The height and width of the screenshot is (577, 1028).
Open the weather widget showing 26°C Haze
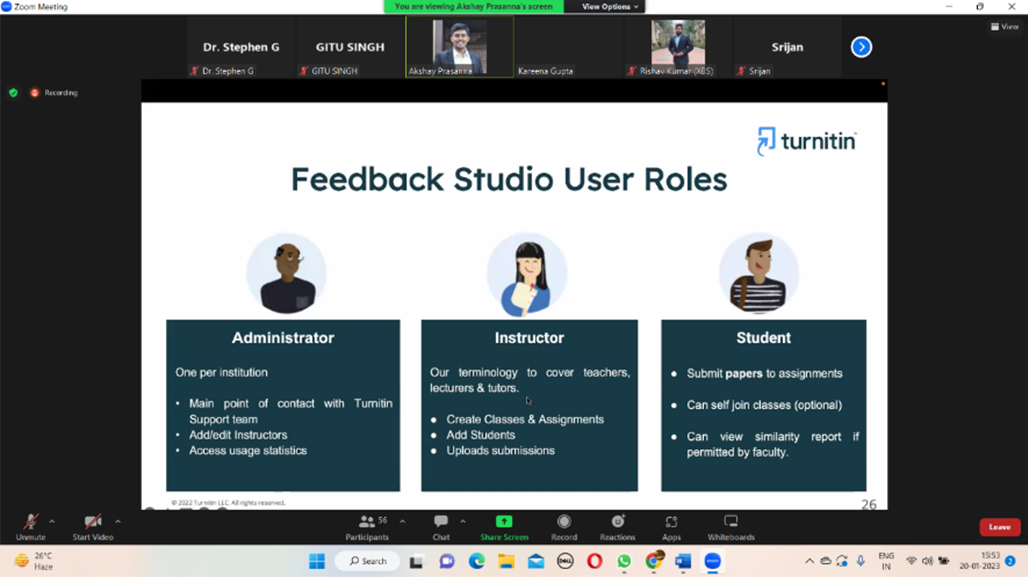(35, 561)
